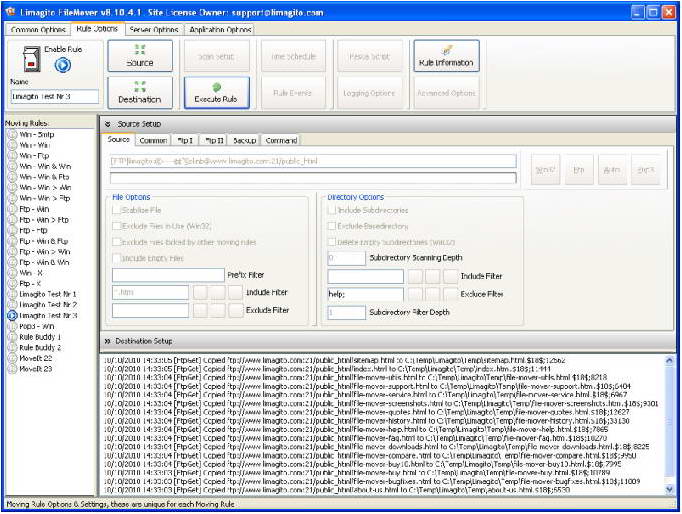The height and width of the screenshot is (514, 682).
Task: Open the Destination setup button
Action: [140, 93]
